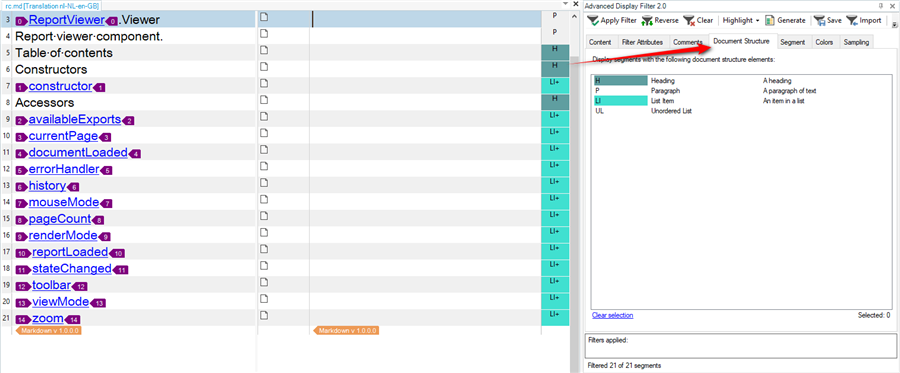Switch to the Segment tab
This screenshot has height=373, width=900.
click(793, 42)
